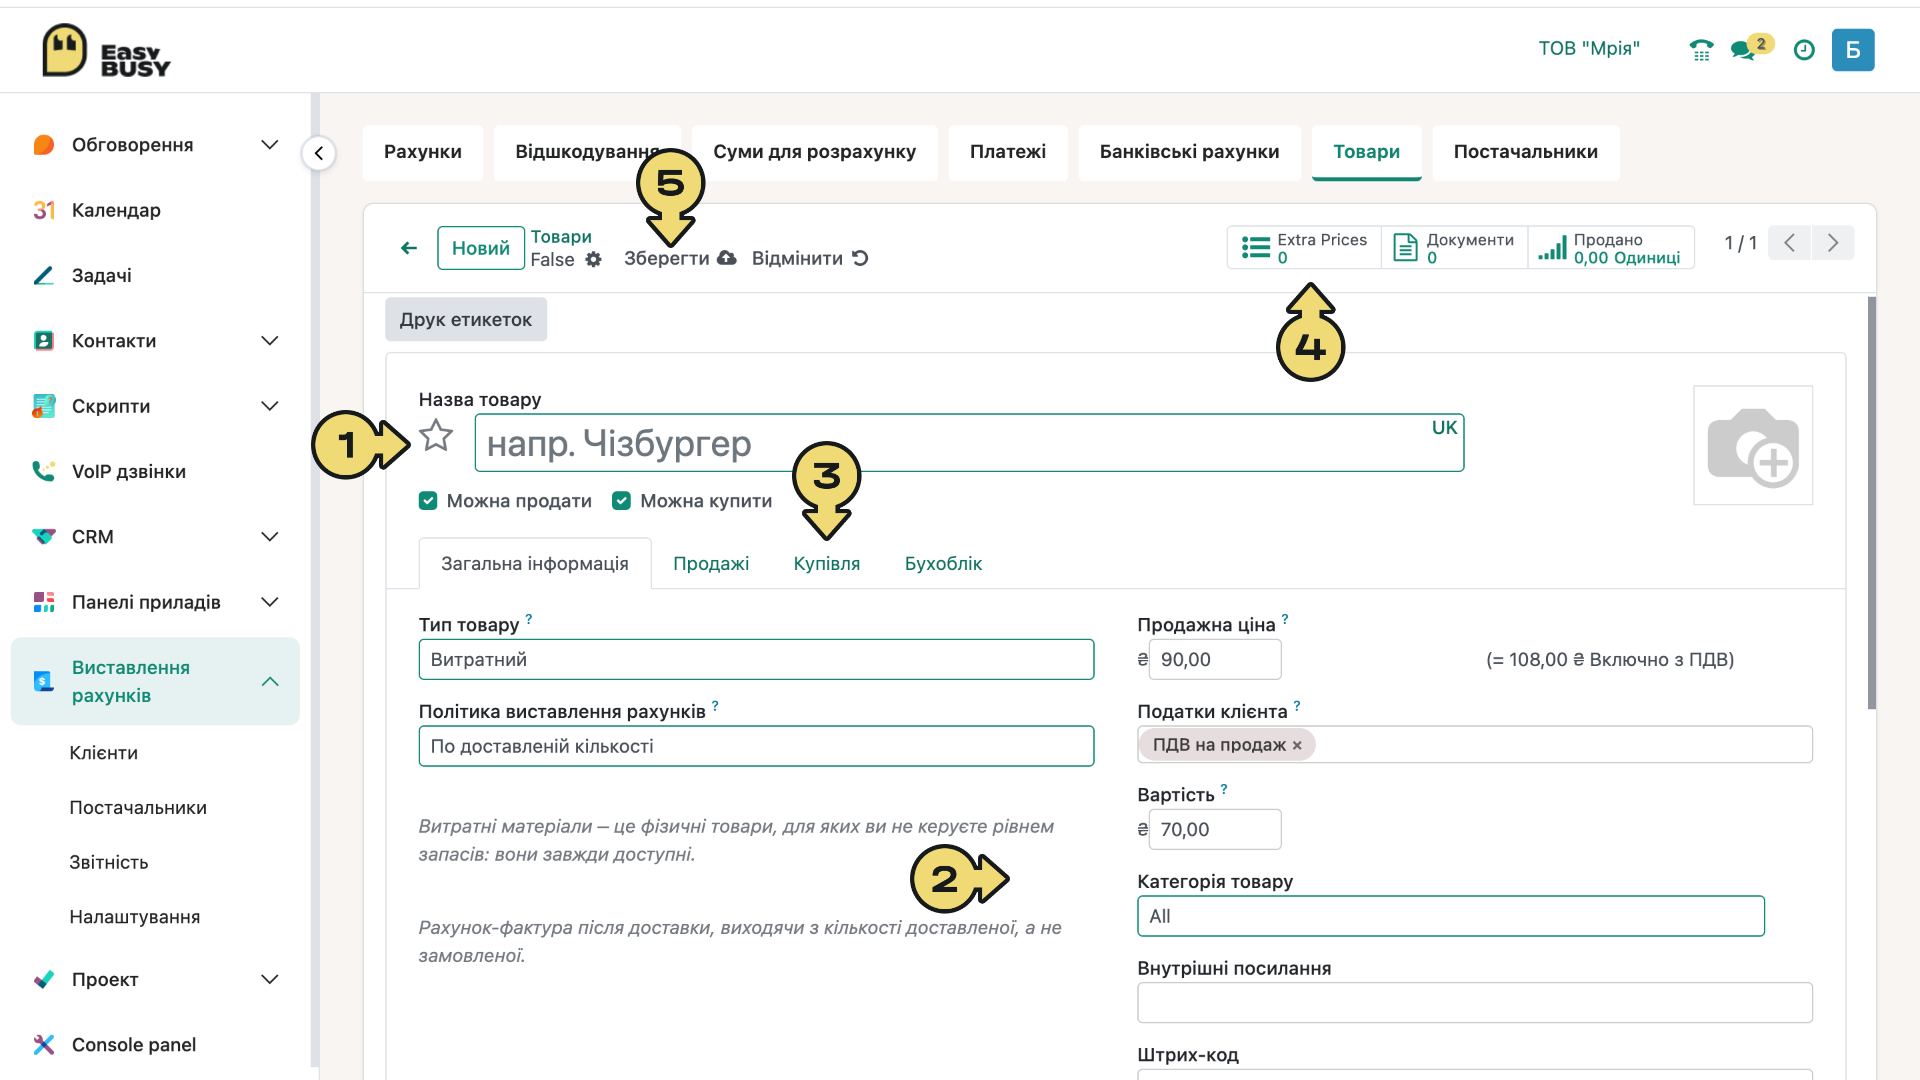
Task: Open Налаштування submenu item
Action: tap(135, 918)
